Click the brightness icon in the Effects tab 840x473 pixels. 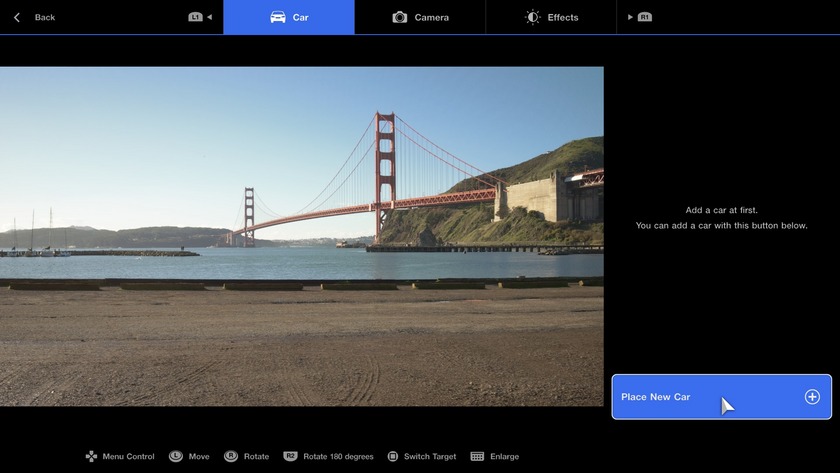(x=533, y=17)
